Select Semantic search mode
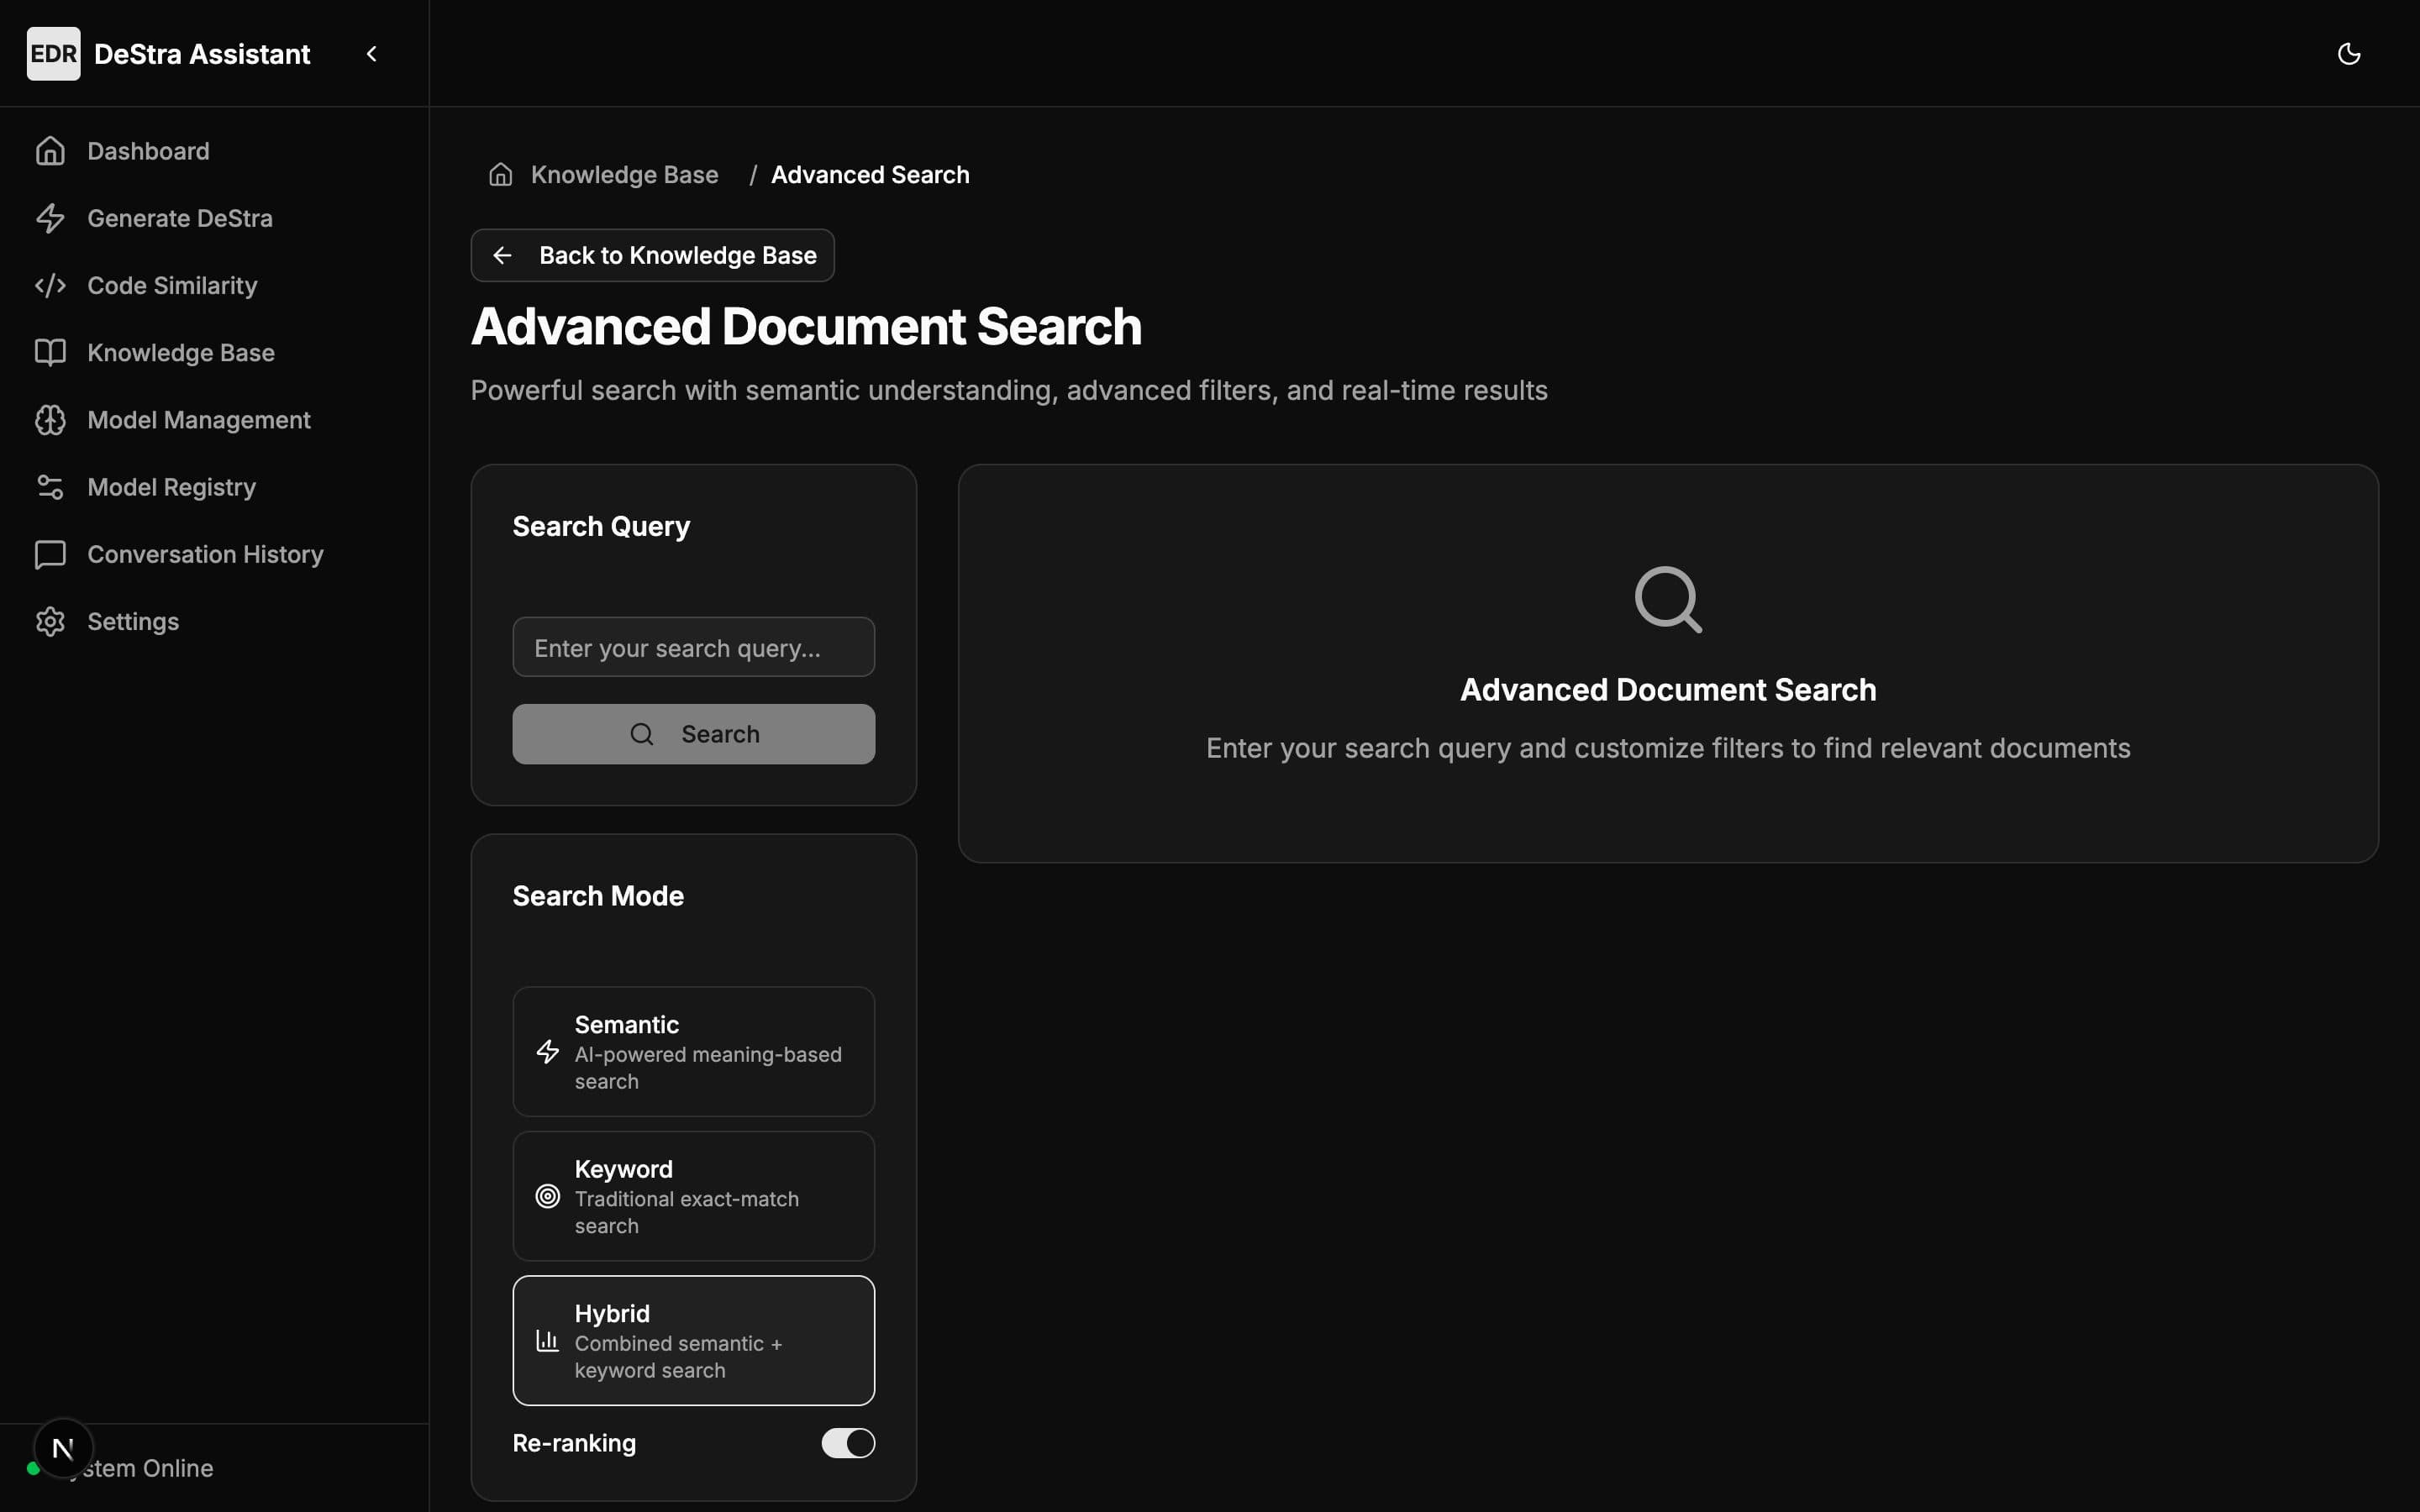The width and height of the screenshot is (2420, 1512). (694, 1052)
